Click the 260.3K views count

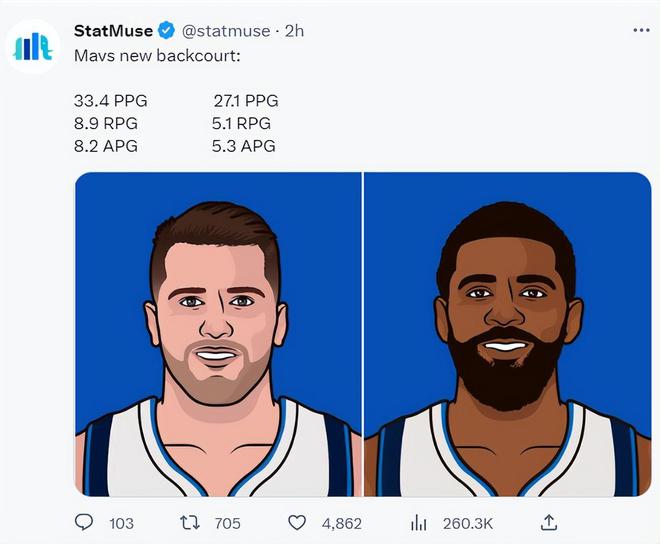coord(468,523)
